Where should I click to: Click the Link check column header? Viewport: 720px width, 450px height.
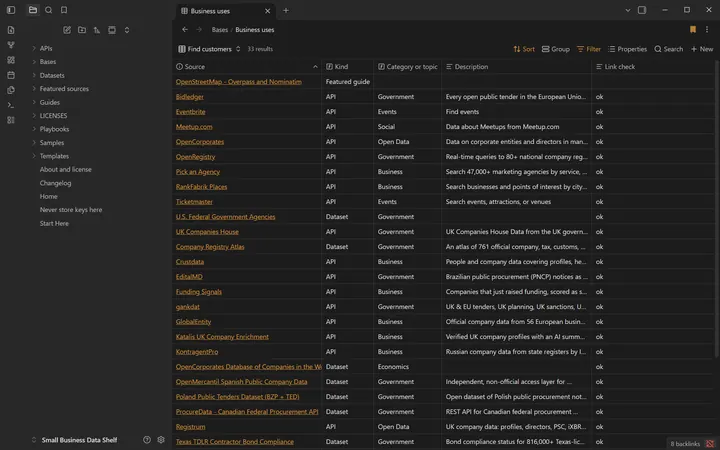click(653, 67)
